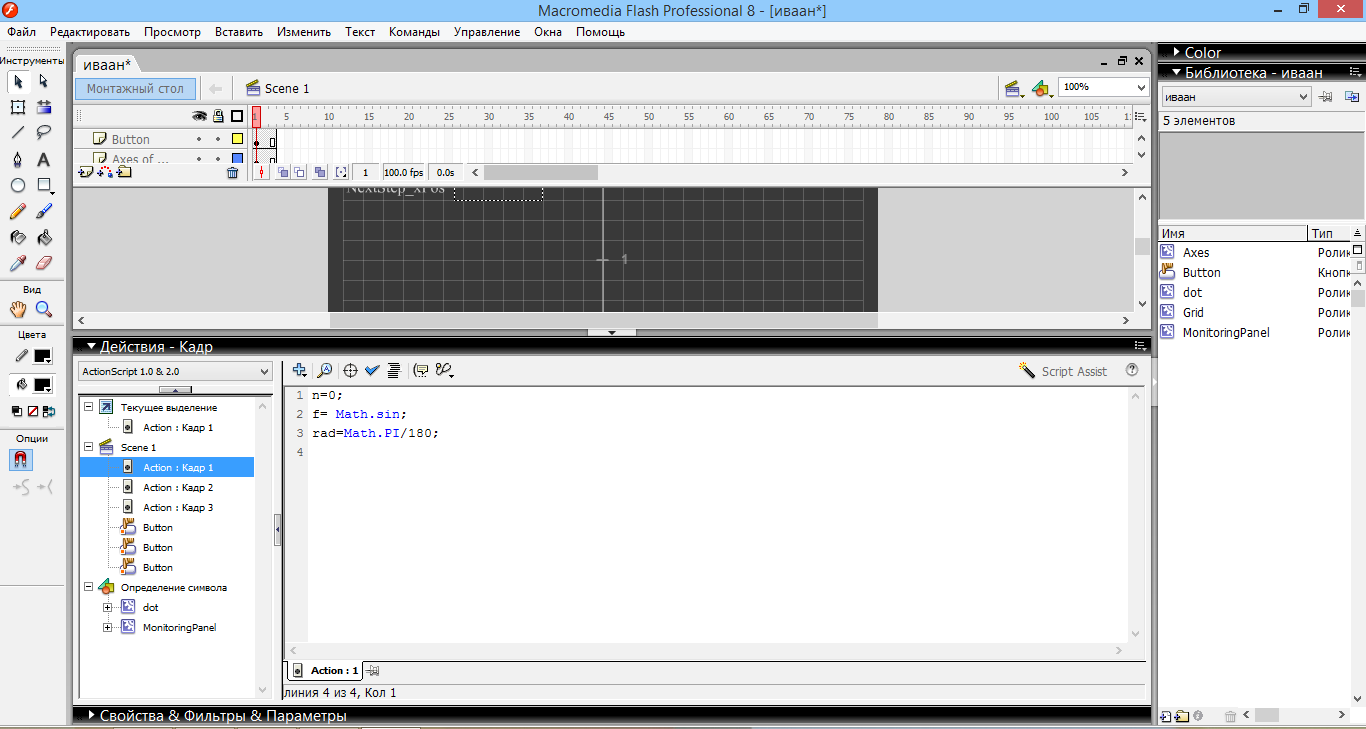Check script syntax with checkmark icon

tap(372, 370)
